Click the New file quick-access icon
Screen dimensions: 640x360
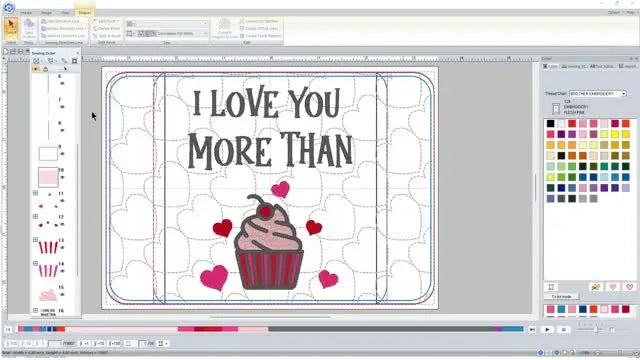[6, 52]
